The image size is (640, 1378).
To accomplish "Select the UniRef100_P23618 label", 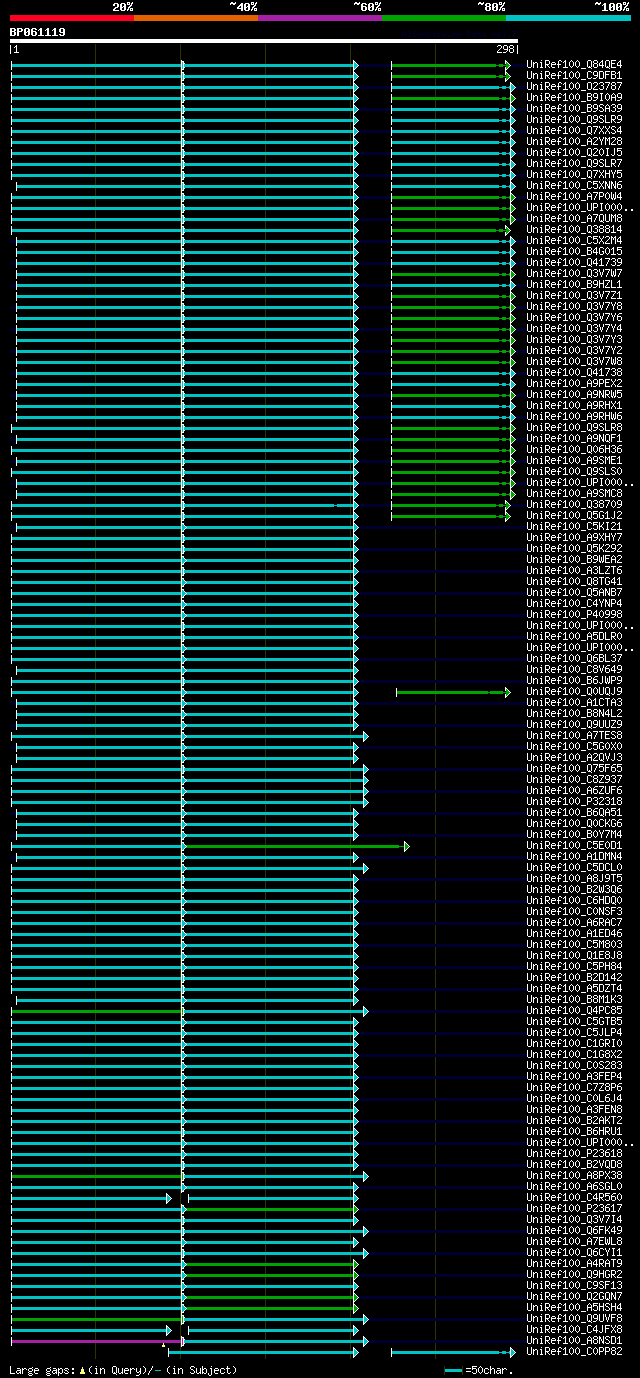I will click(x=574, y=1153).
